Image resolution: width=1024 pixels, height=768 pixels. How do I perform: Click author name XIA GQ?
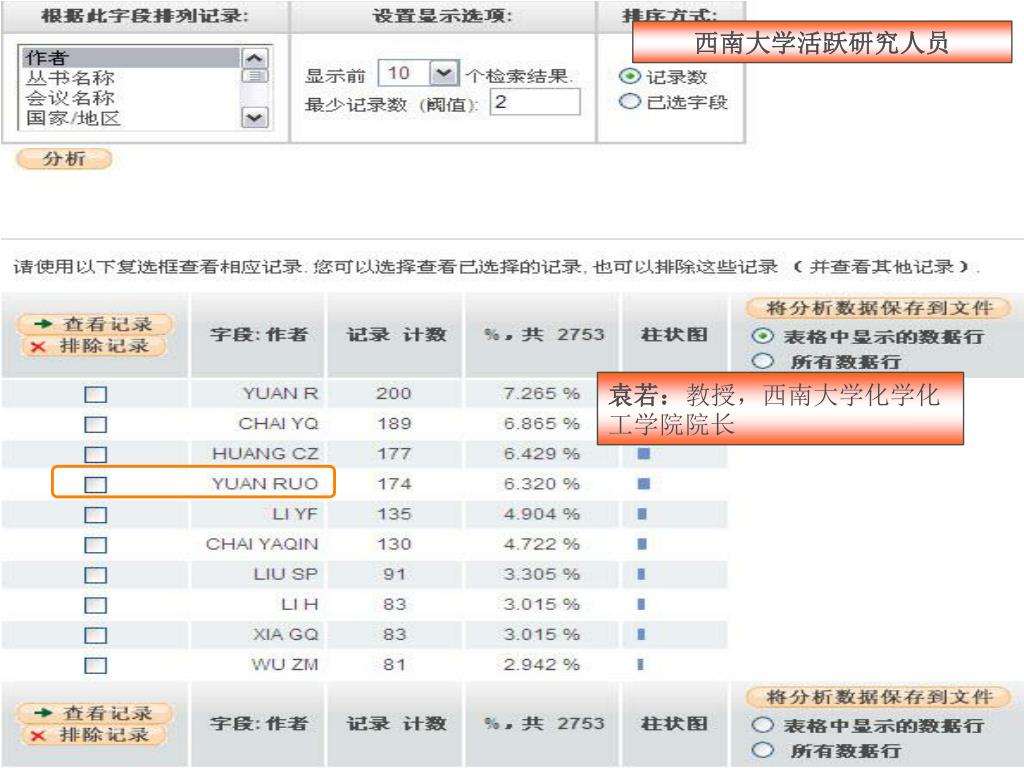285,634
